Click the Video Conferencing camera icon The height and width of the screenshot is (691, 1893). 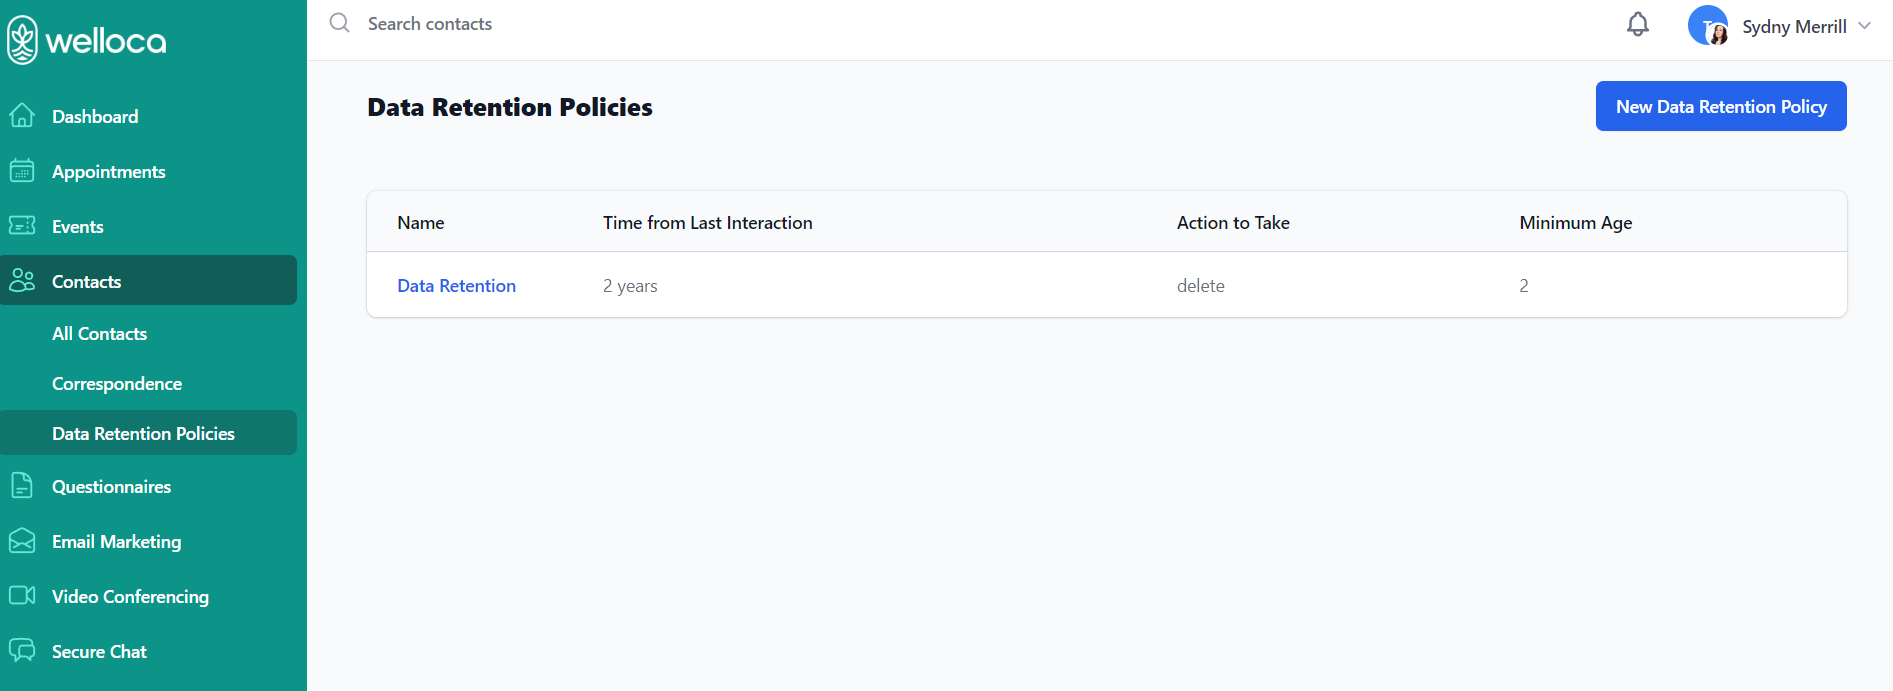(22, 596)
